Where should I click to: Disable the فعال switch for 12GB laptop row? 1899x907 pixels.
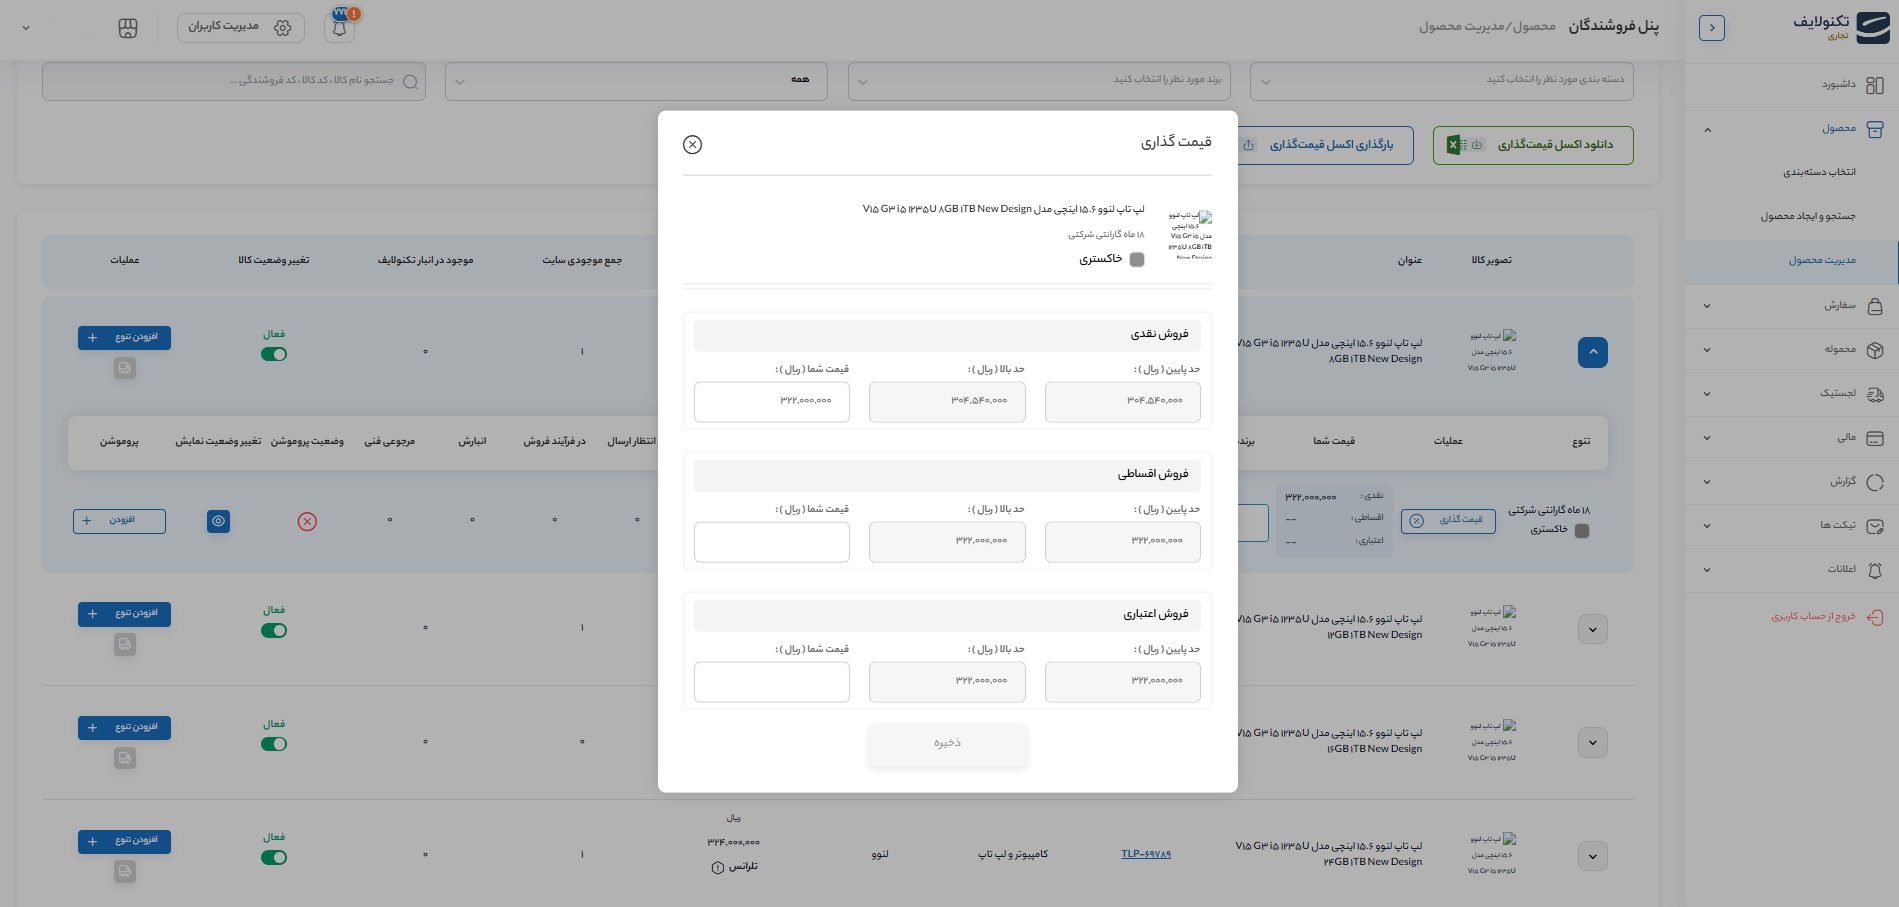click(x=274, y=631)
